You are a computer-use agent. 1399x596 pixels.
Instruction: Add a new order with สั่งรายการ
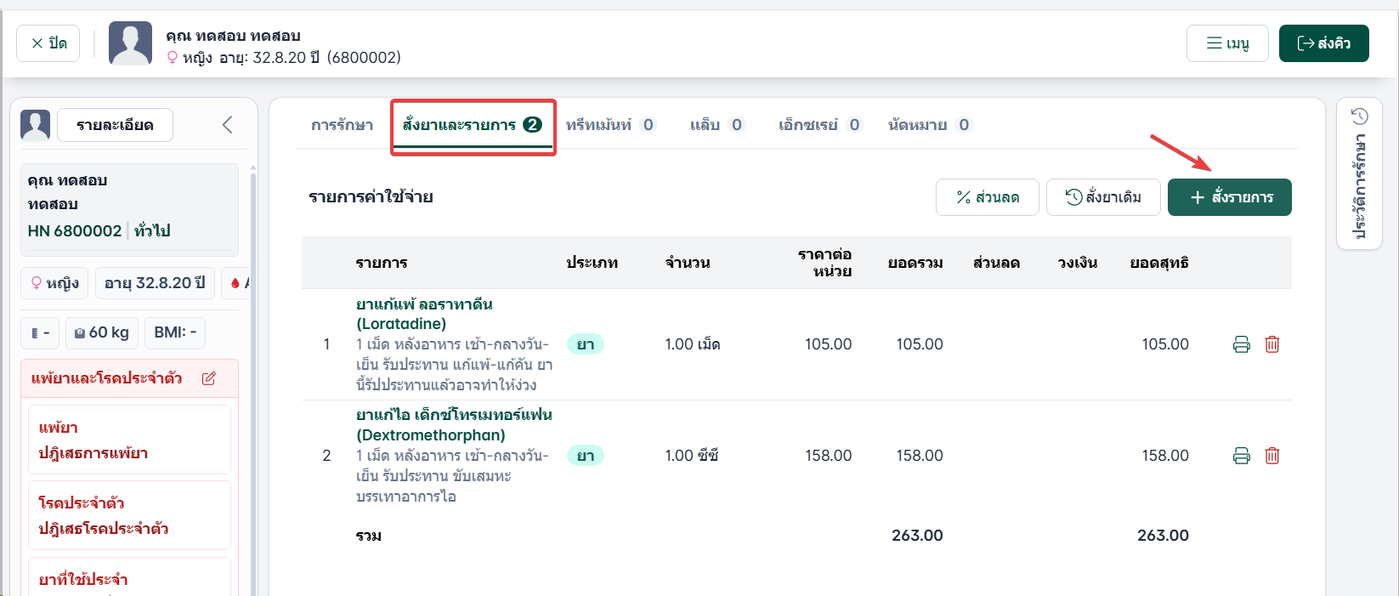pos(1230,197)
